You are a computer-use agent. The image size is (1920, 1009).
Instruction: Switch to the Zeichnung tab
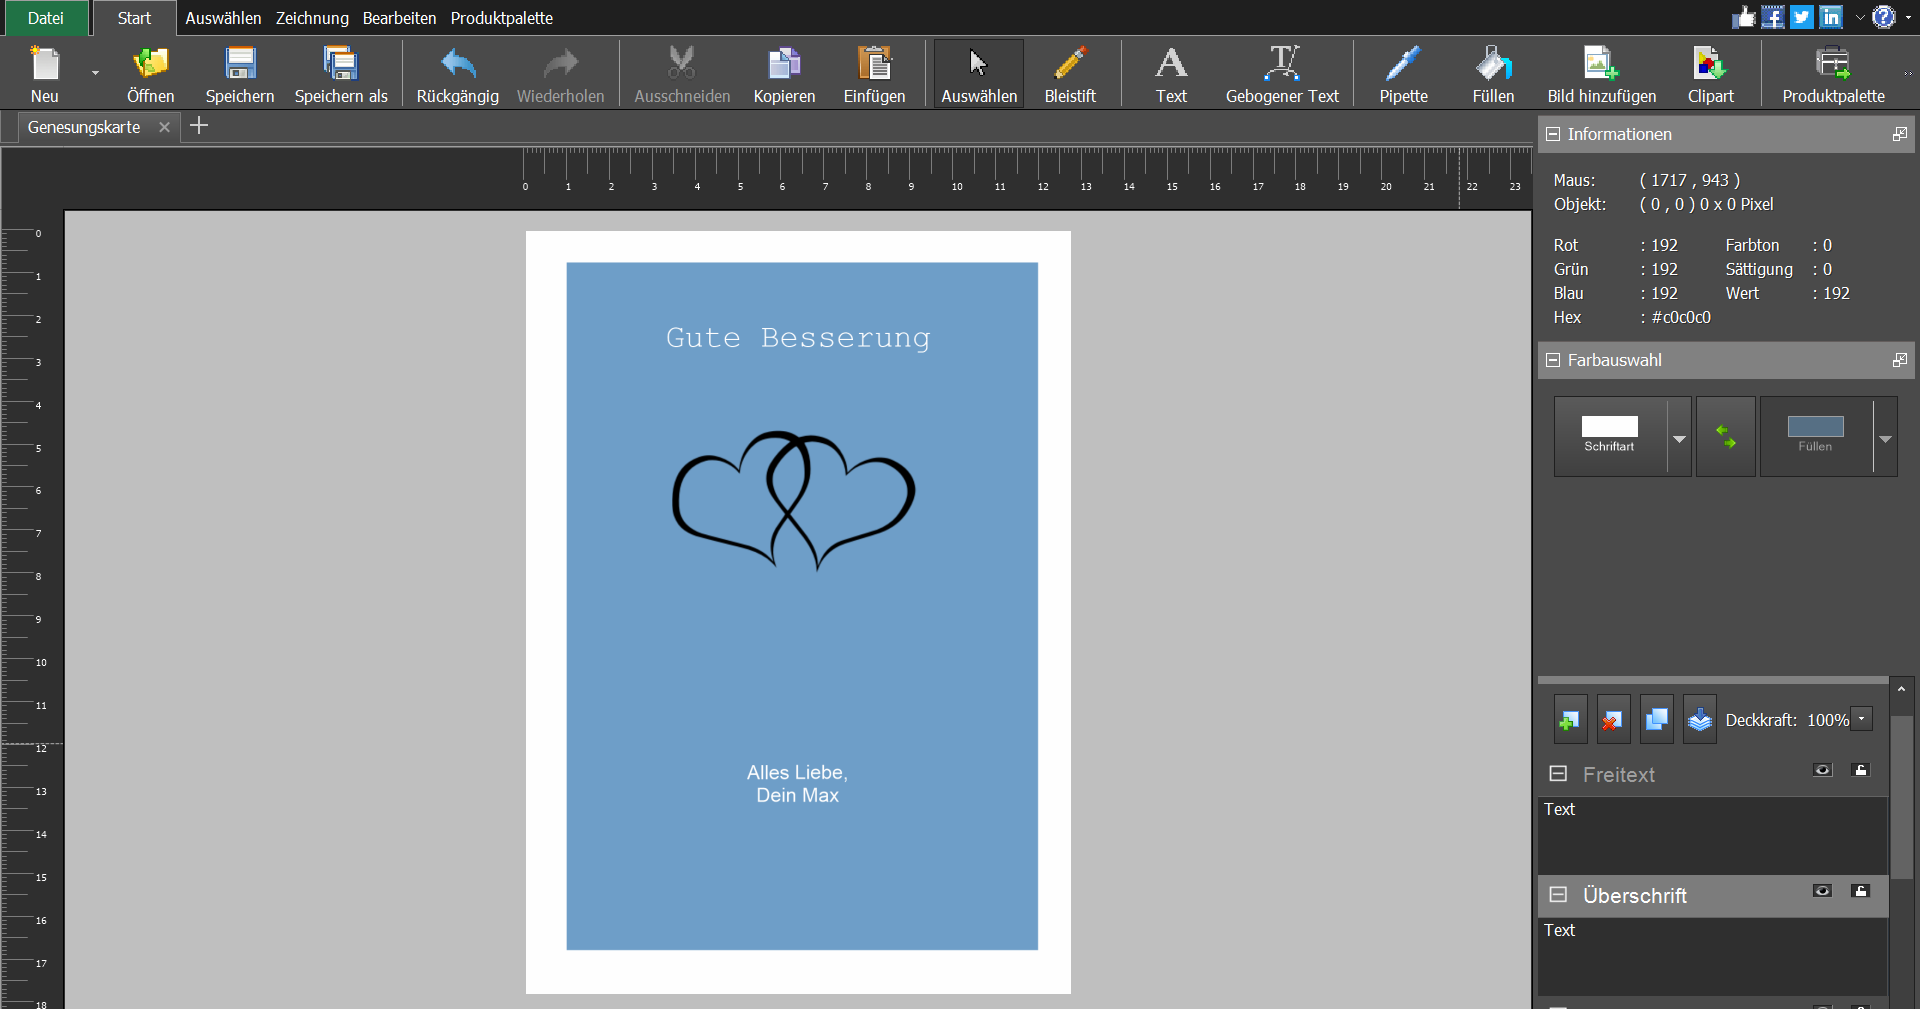pos(312,18)
